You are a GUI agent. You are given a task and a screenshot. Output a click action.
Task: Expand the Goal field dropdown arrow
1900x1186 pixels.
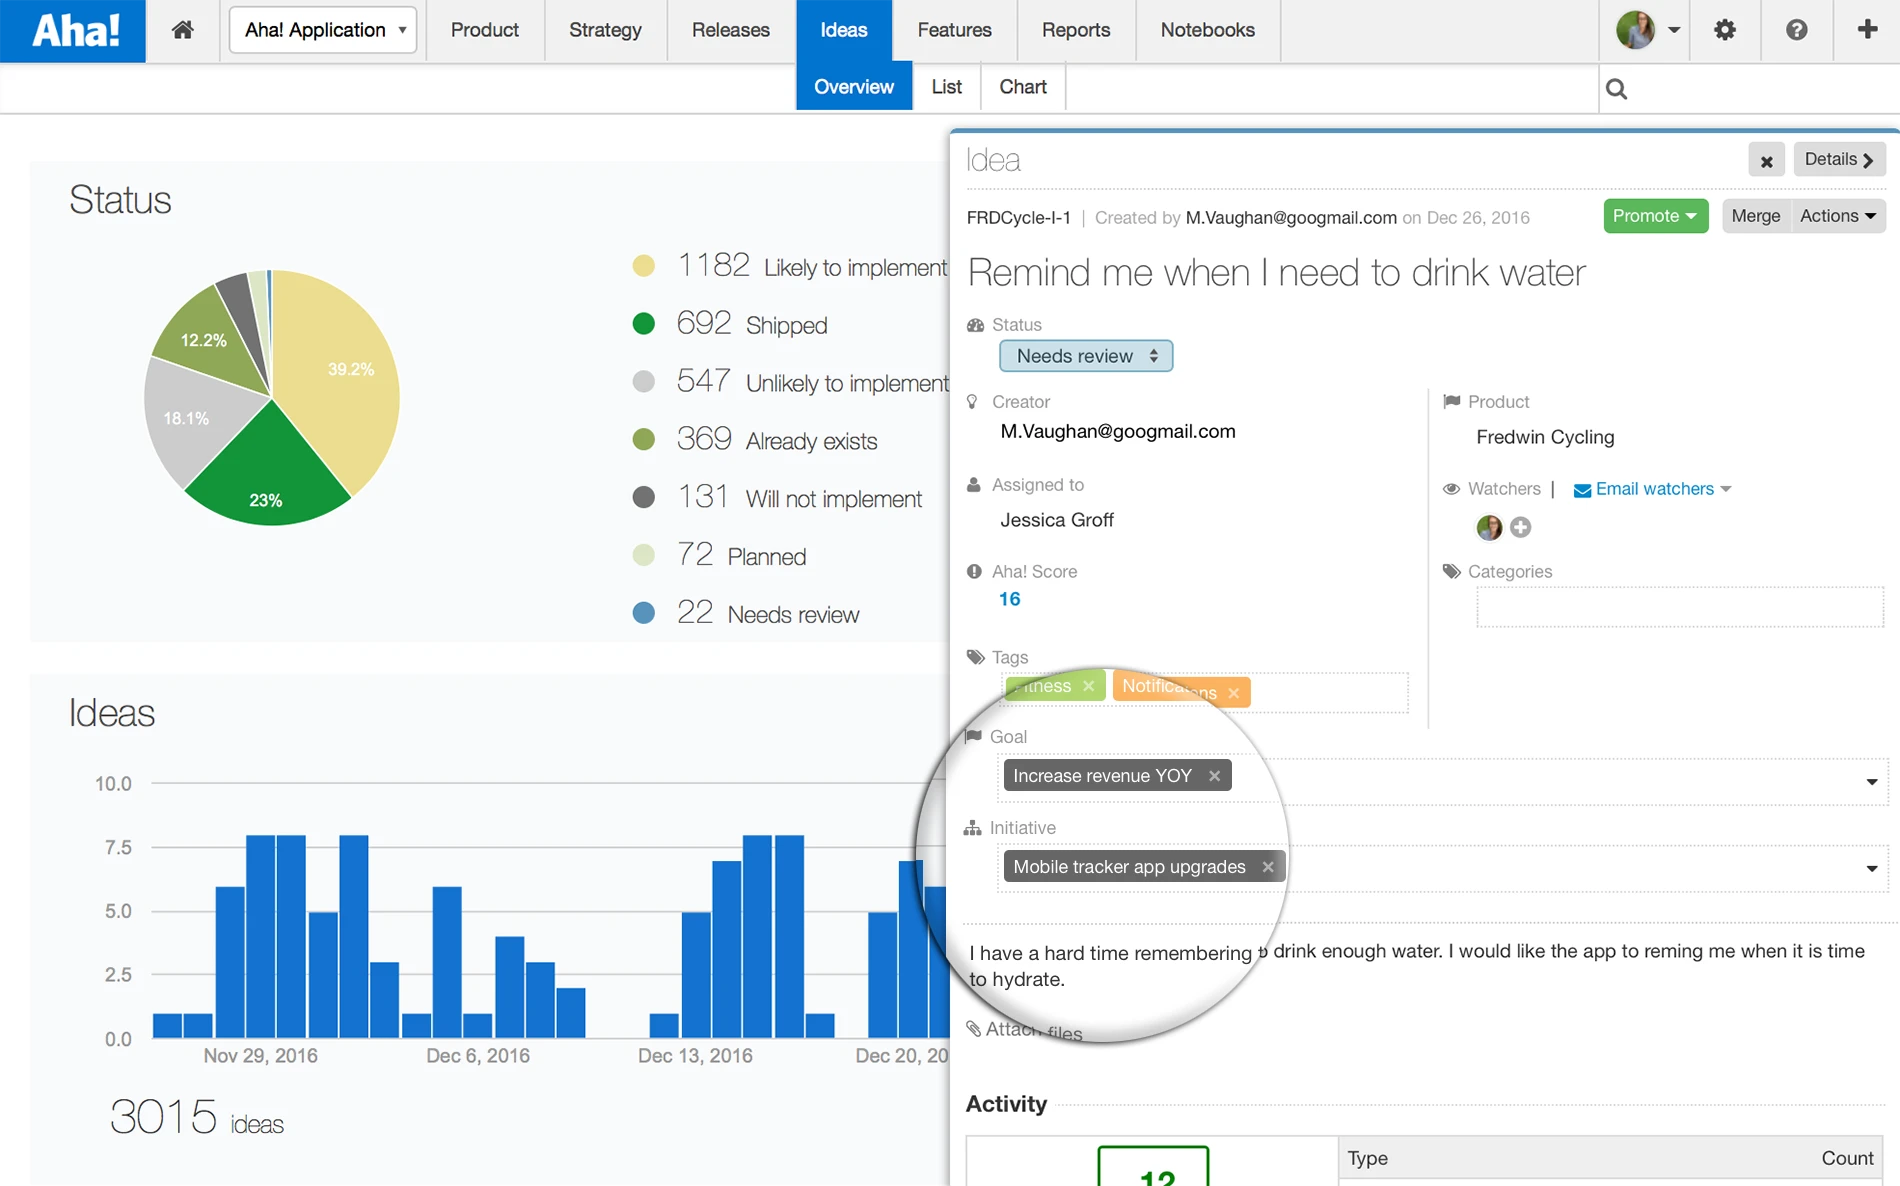click(1871, 782)
